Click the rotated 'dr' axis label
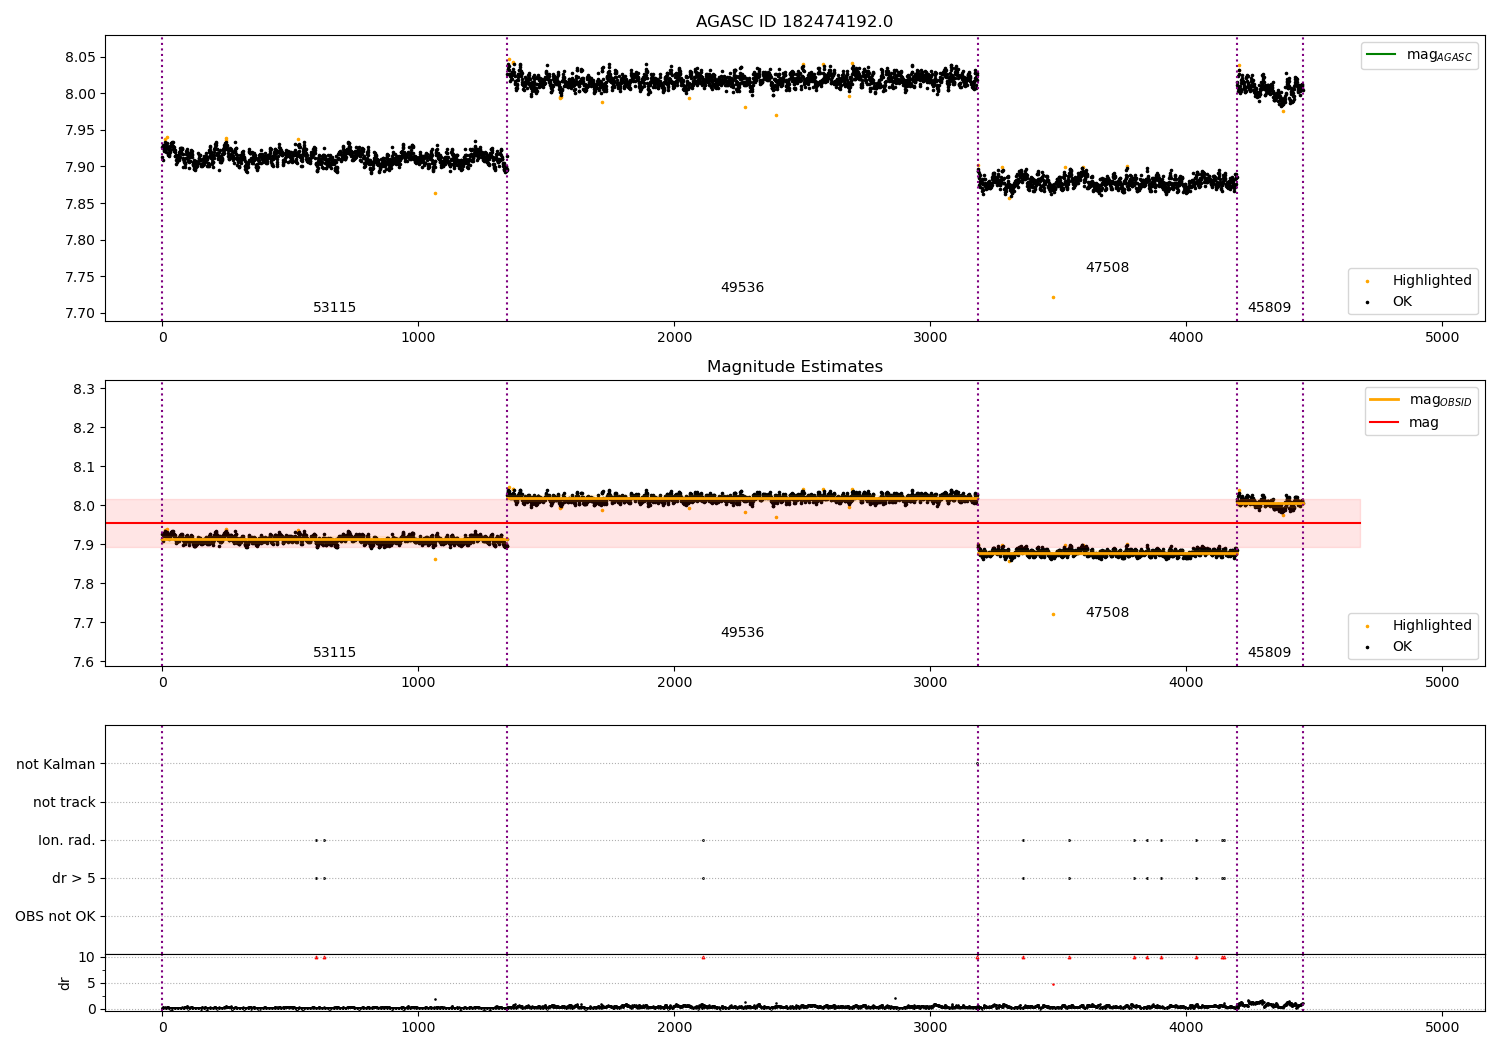1500x1050 pixels. tap(65, 983)
